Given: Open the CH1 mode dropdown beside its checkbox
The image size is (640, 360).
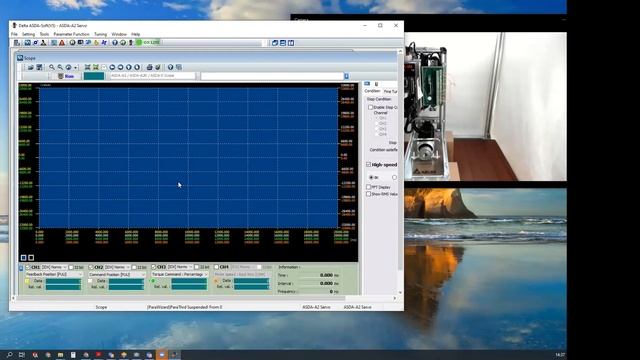Looking at the screenshot, I should (54, 267).
